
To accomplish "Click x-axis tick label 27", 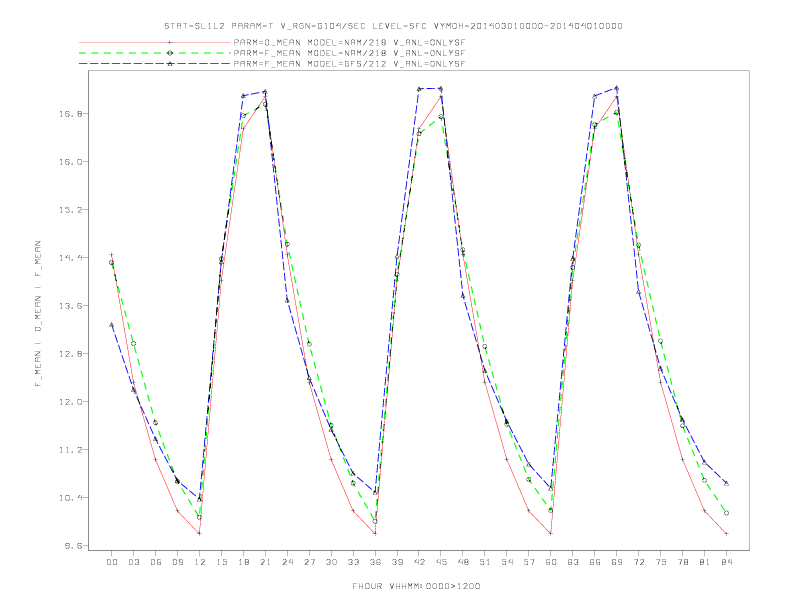I will (309, 562).
